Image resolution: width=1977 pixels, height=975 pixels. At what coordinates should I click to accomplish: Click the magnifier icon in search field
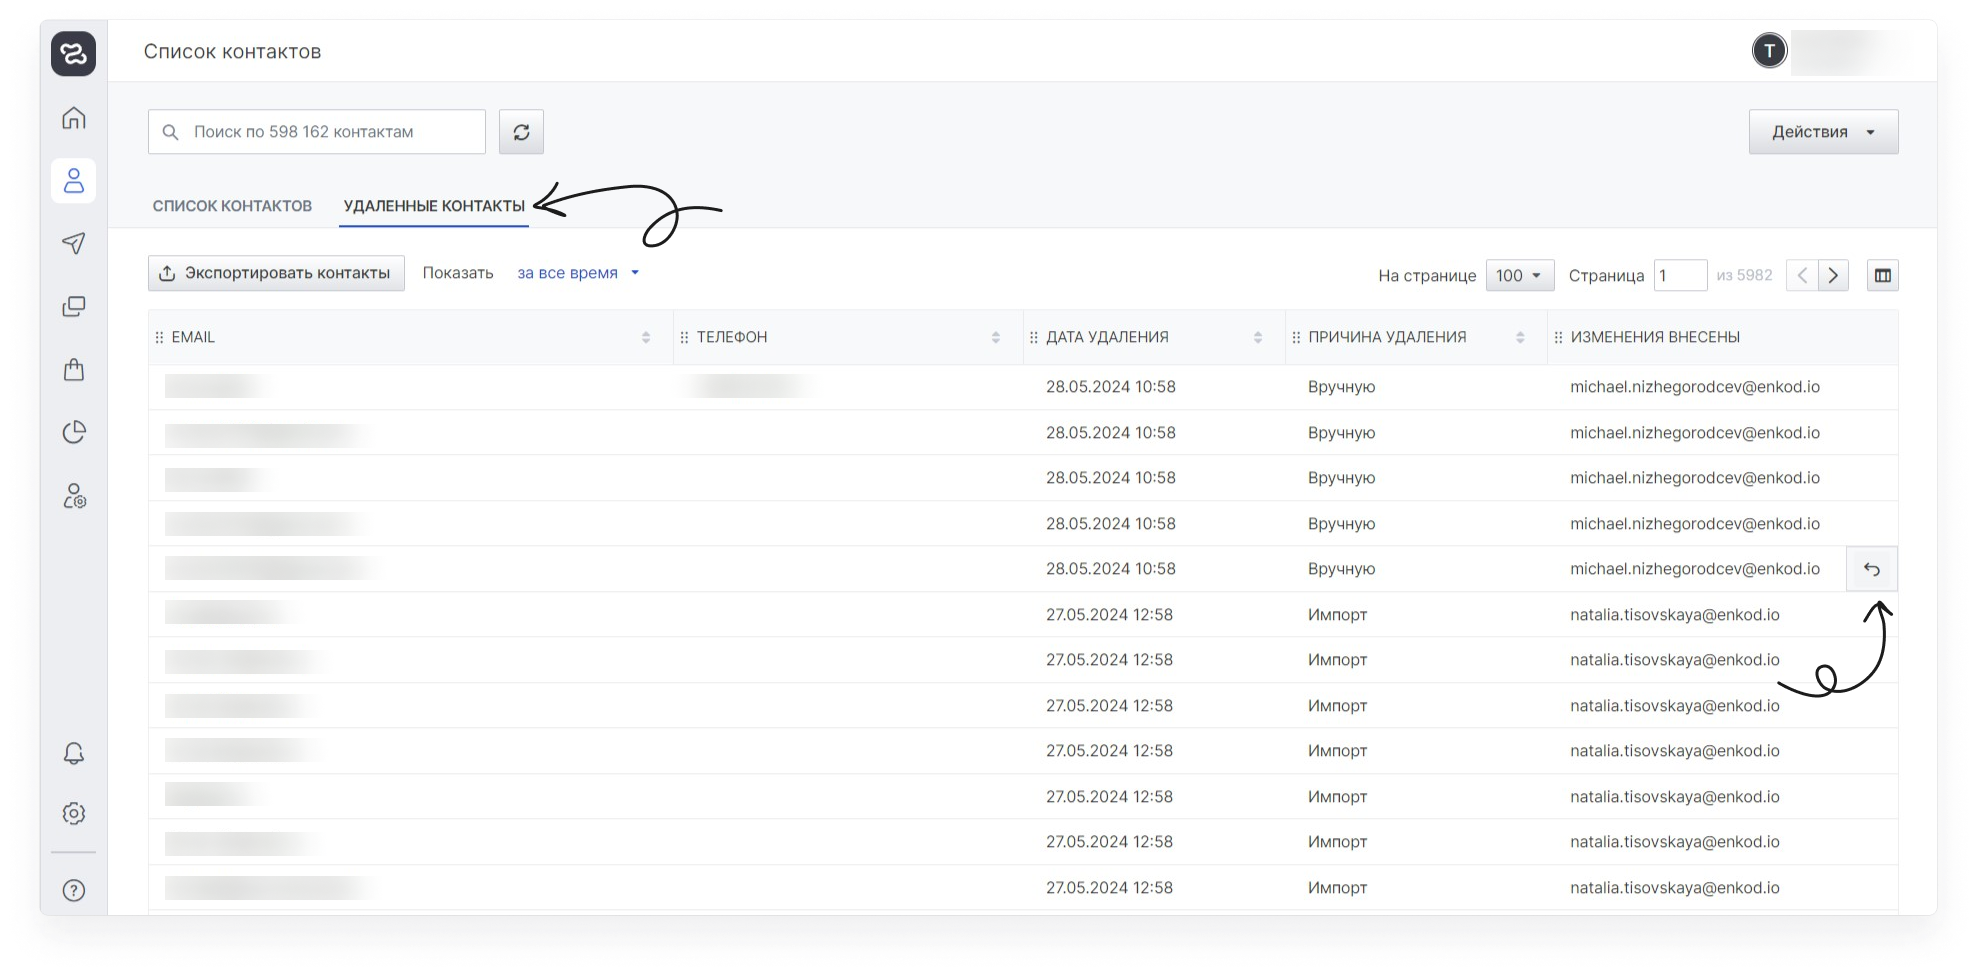click(171, 132)
